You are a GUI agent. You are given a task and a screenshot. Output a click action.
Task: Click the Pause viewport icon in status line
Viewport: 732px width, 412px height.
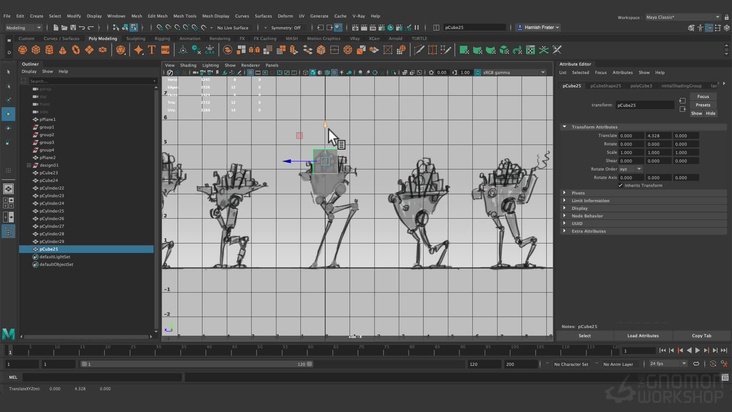[417, 28]
